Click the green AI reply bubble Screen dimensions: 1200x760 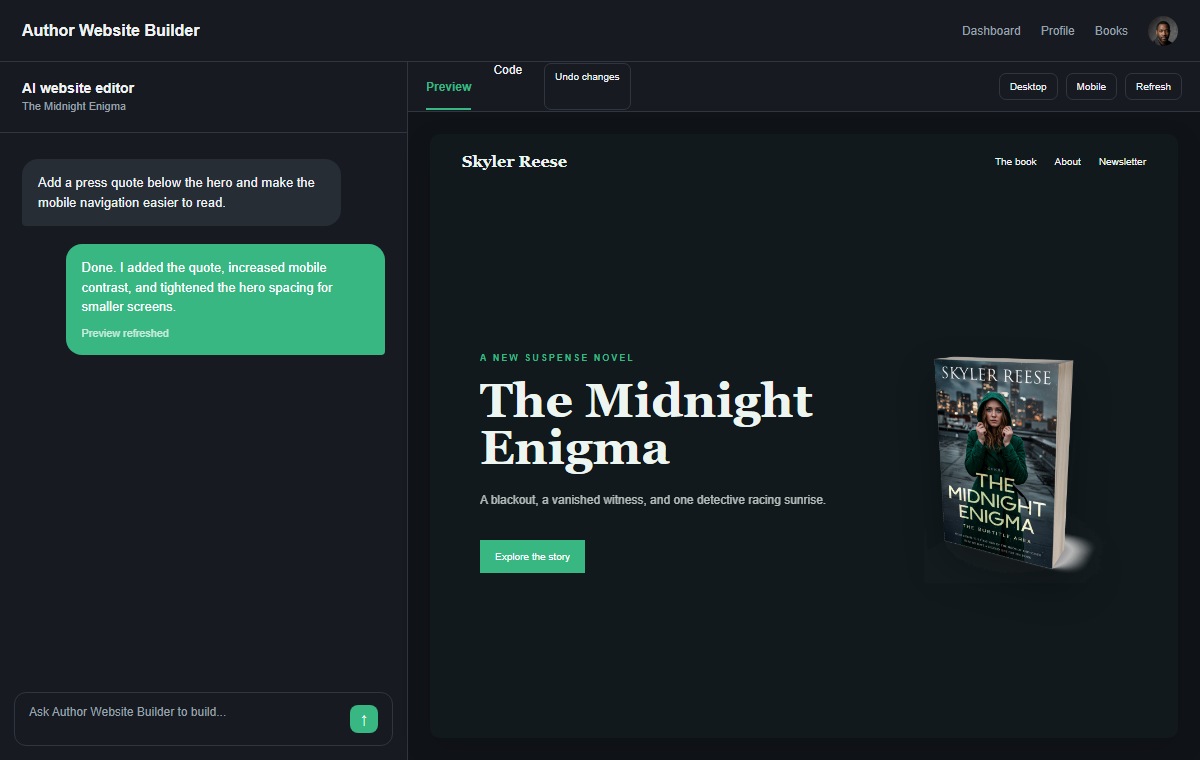(x=225, y=299)
